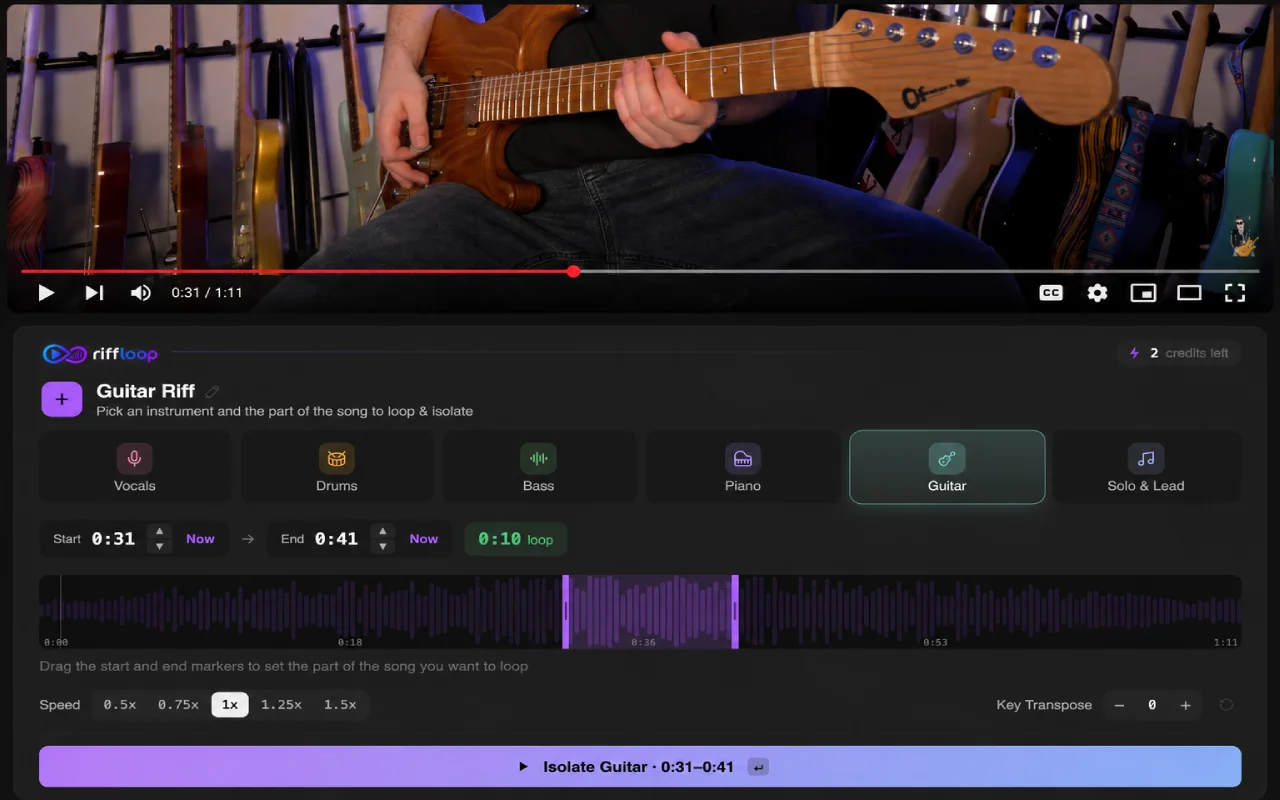Switch to miniplayer mode

click(1143, 293)
